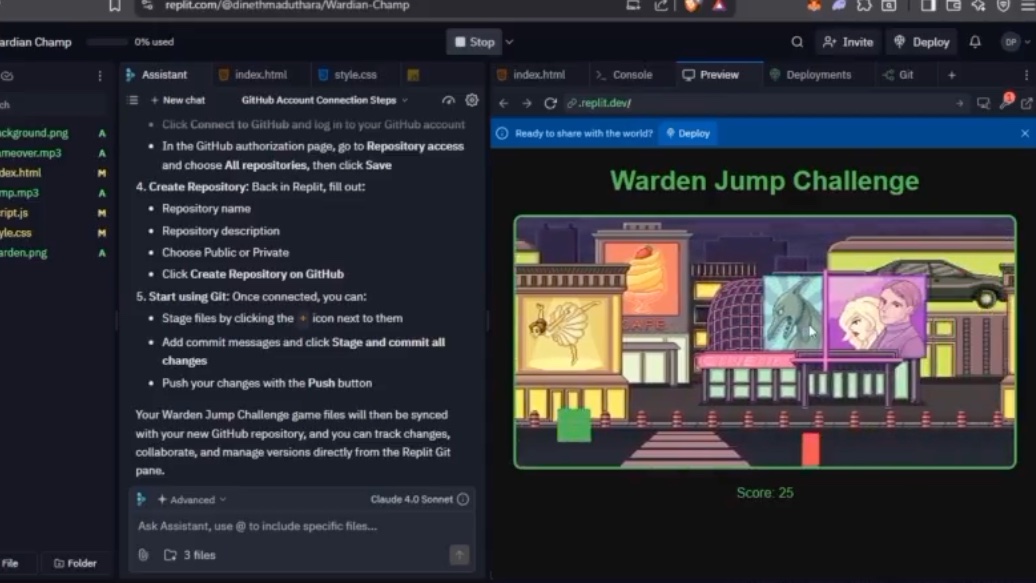This screenshot has height=583, width=1036.
Task: Start a New chat
Action: click(178, 100)
